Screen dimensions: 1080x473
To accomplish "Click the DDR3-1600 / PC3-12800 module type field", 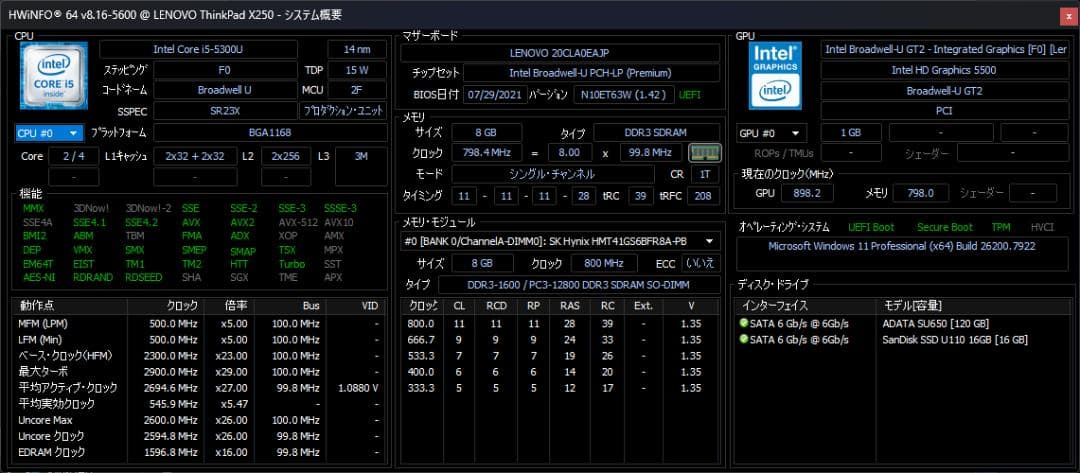I will point(579,285).
